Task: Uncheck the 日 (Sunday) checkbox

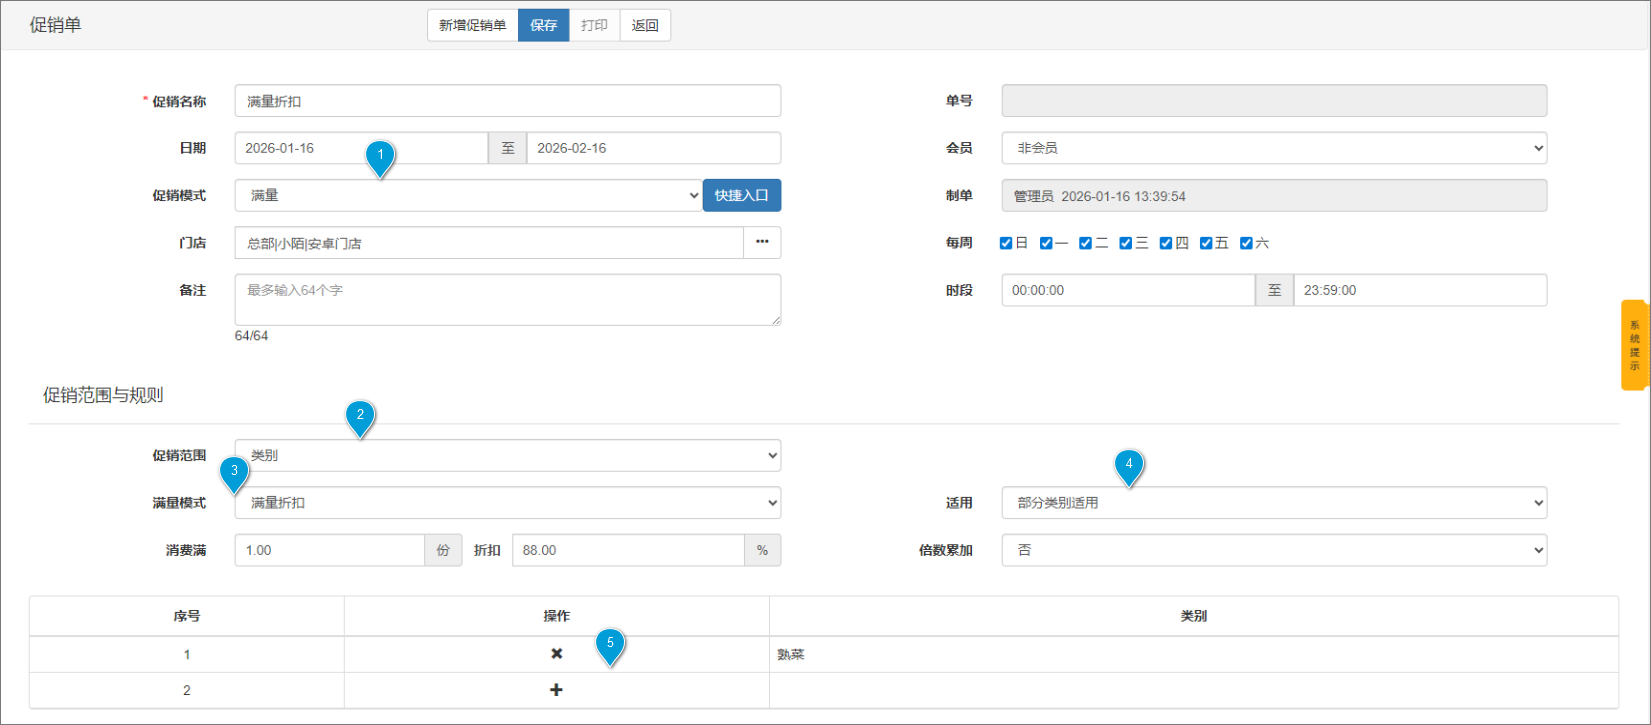Action: point(1006,243)
